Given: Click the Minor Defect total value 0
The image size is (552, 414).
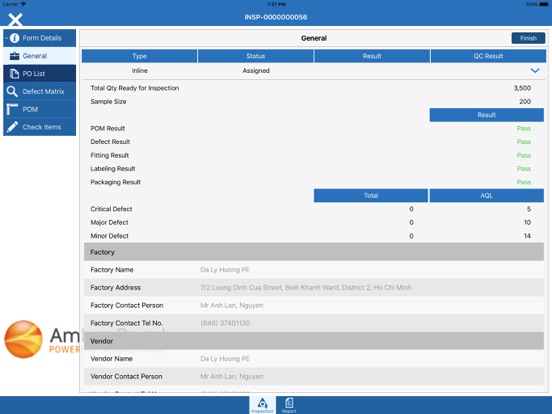Looking at the screenshot, I should [x=411, y=236].
